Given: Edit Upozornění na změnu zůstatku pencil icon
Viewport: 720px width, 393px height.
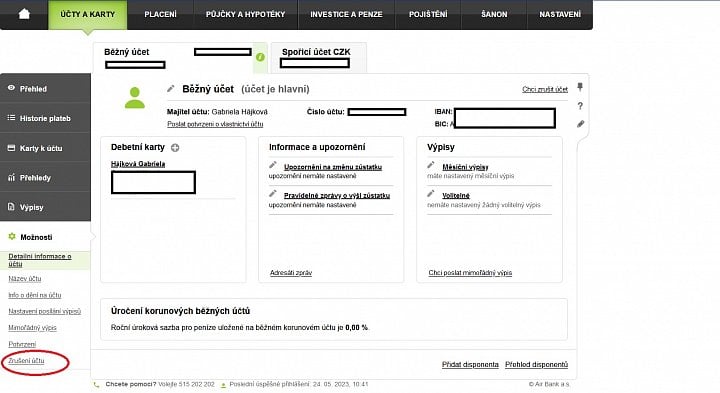Looking at the screenshot, I should pos(273,165).
